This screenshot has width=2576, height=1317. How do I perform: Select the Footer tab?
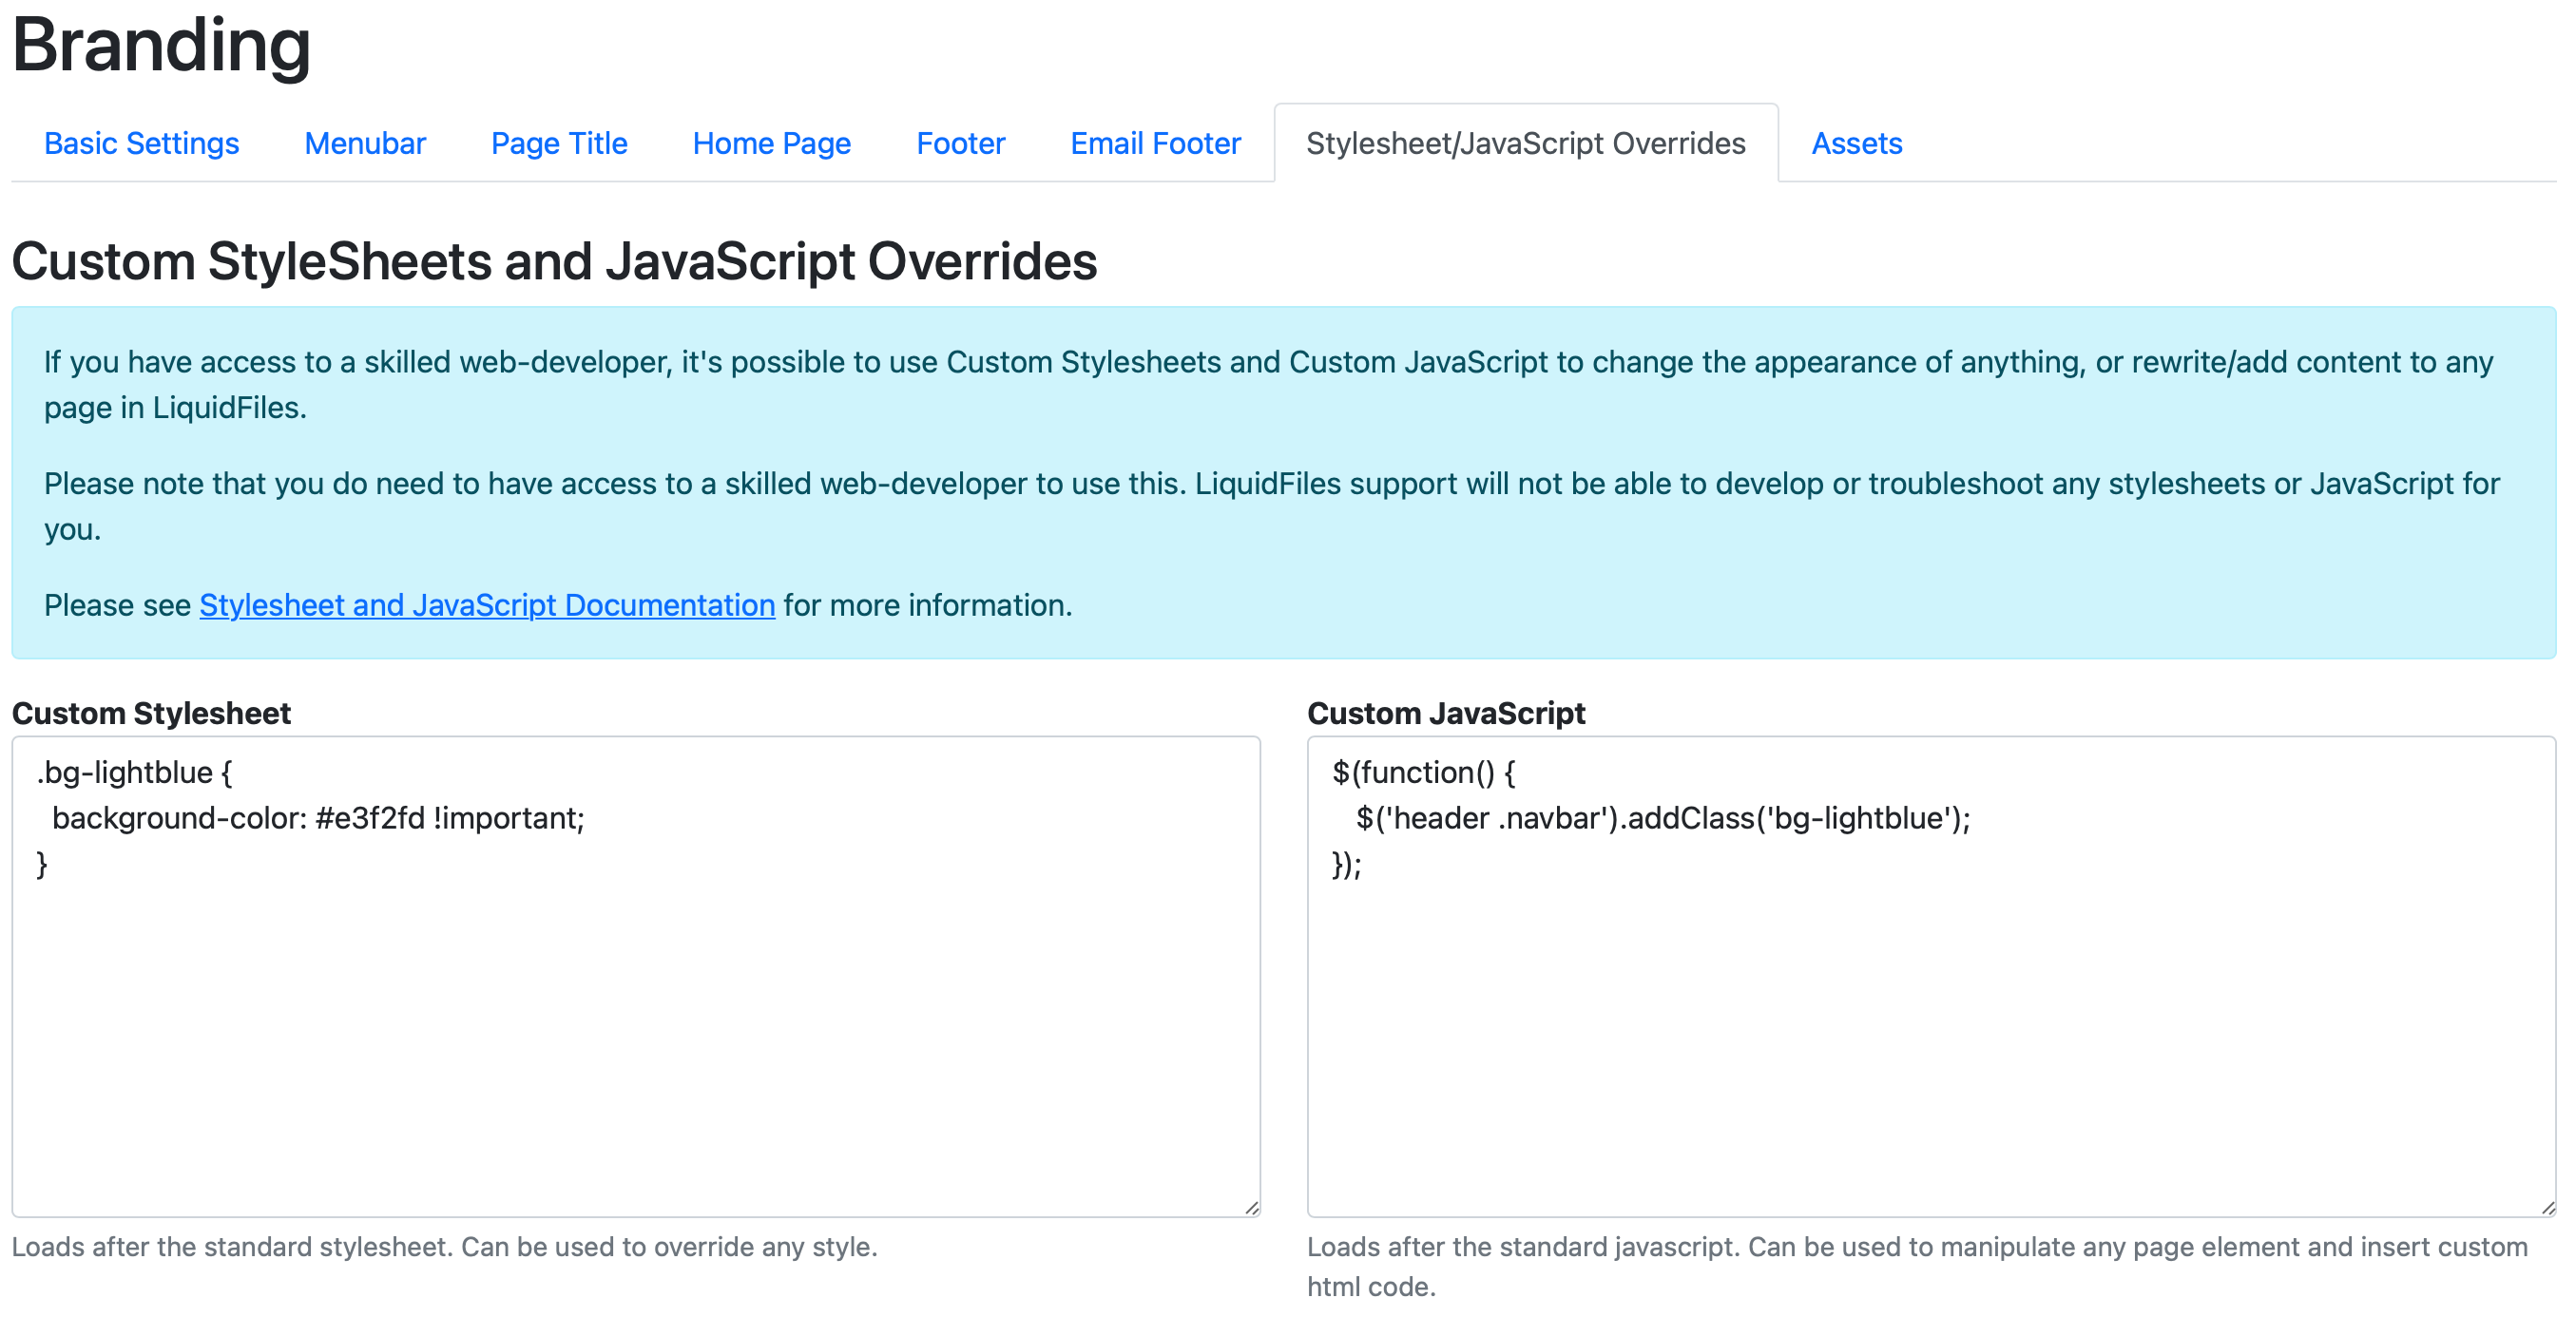coord(960,143)
